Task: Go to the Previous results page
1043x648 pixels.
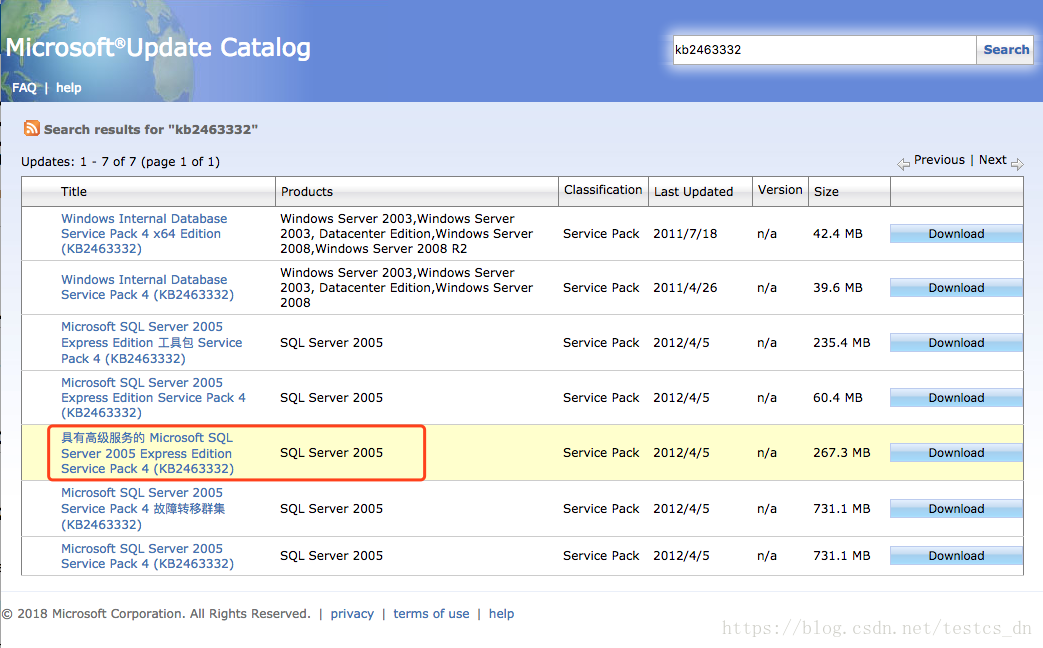Action: tap(939, 160)
